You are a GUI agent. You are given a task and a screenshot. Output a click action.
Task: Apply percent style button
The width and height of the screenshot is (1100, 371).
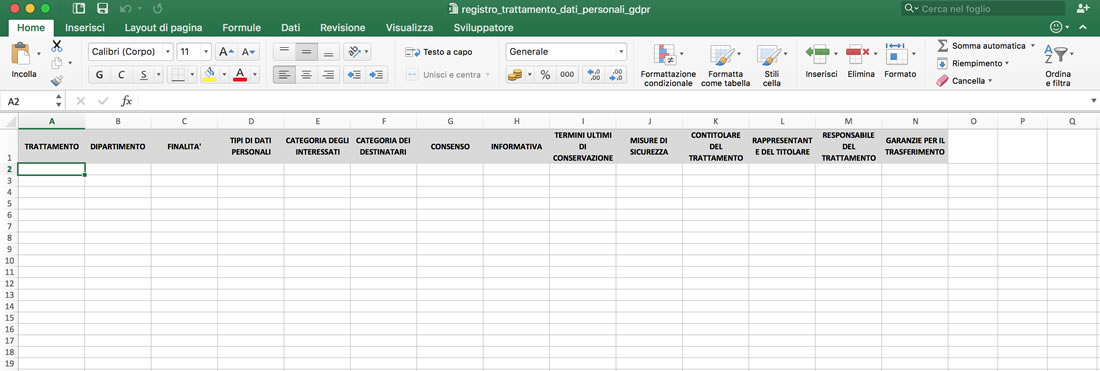[x=545, y=74]
